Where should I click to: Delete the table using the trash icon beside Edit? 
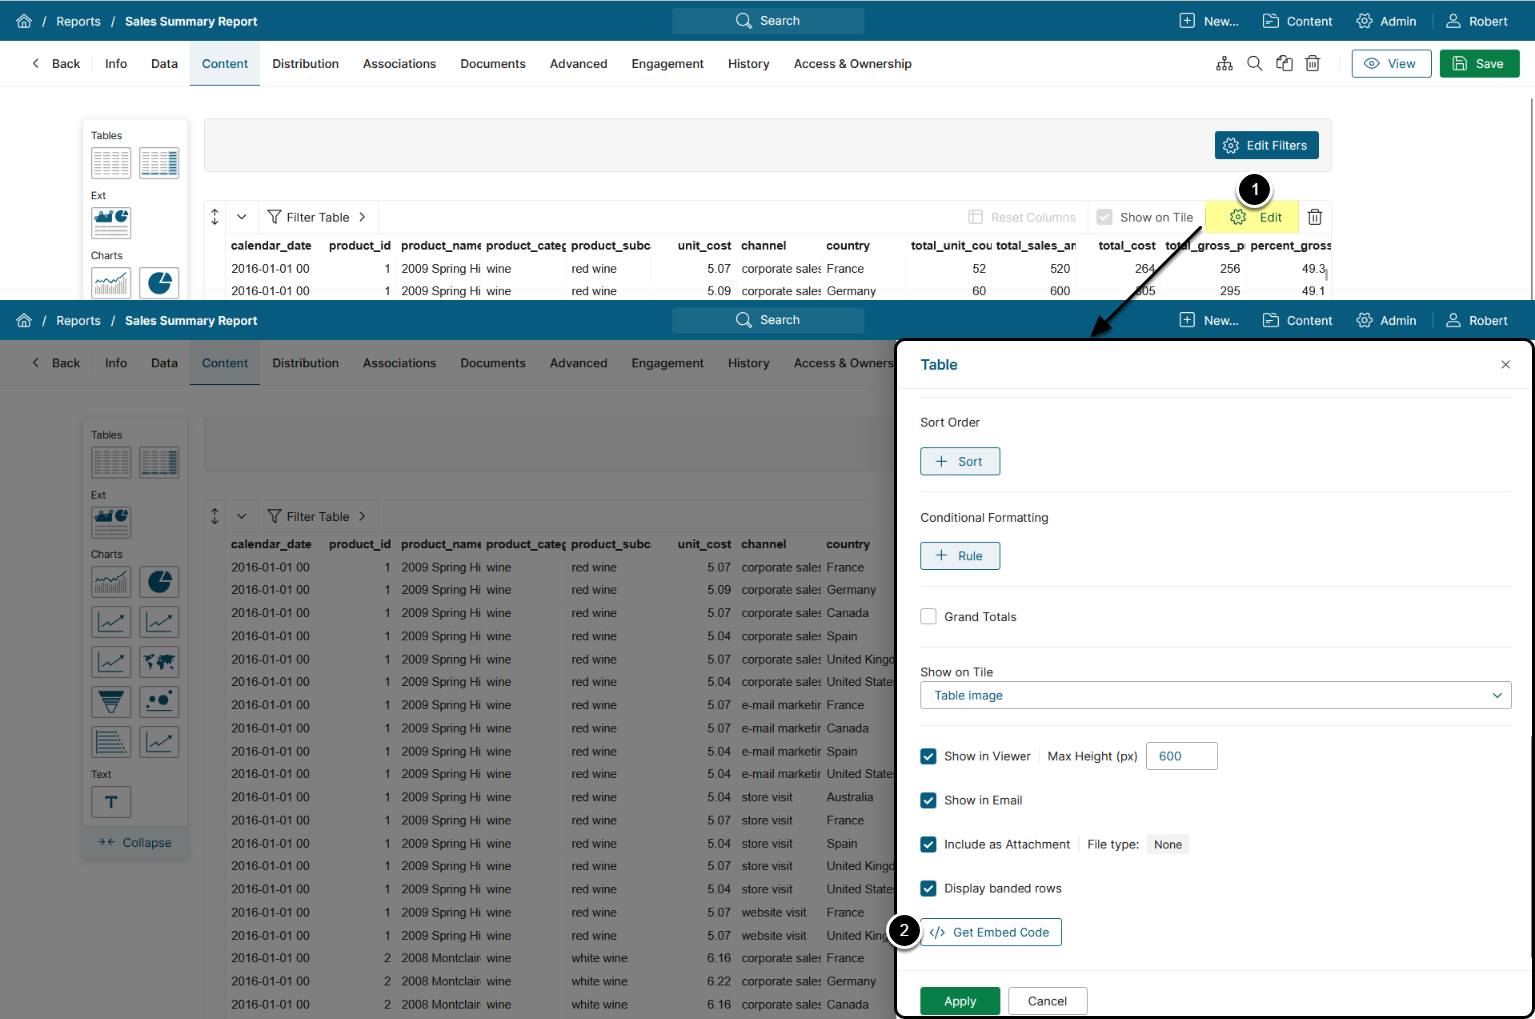click(x=1315, y=217)
